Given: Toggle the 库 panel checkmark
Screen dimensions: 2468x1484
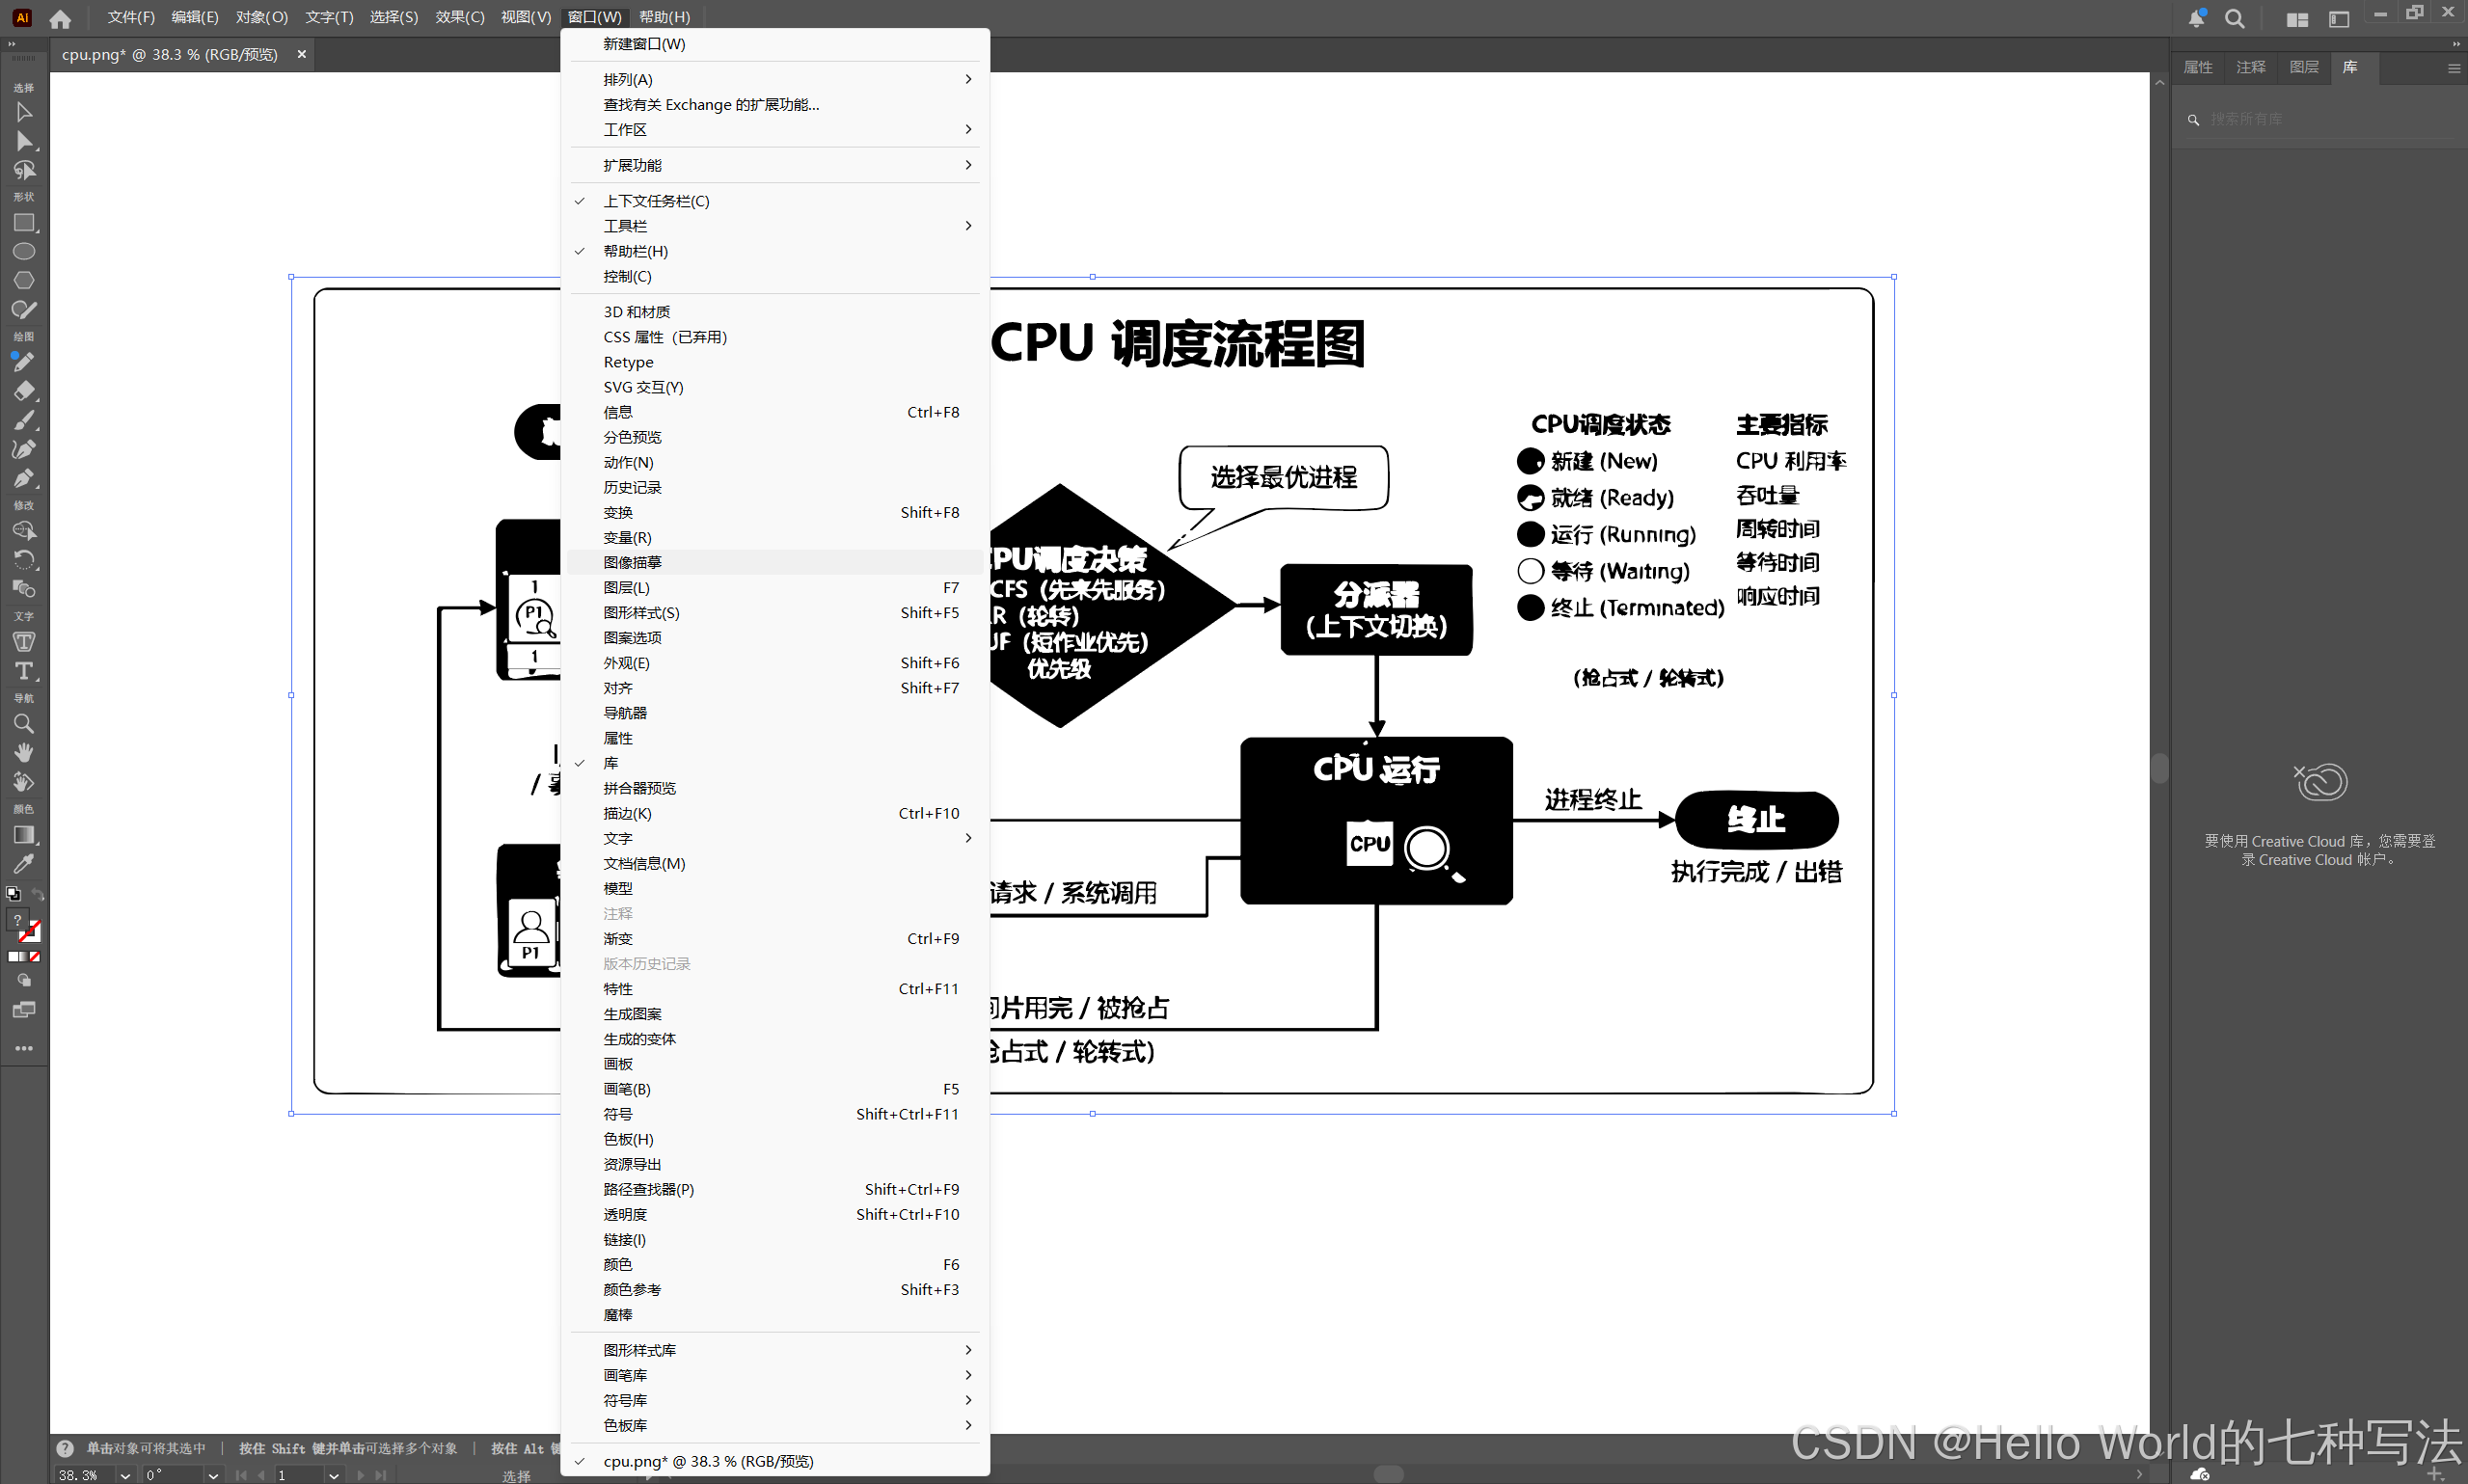Looking at the screenshot, I should tap(610, 763).
